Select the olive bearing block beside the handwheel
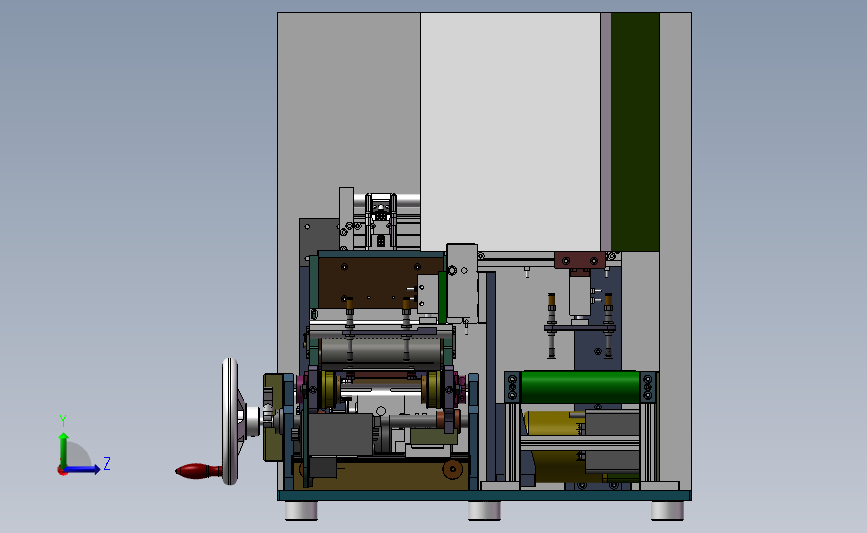Image resolution: width=867 pixels, height=533 pixels. coord(273,417)
